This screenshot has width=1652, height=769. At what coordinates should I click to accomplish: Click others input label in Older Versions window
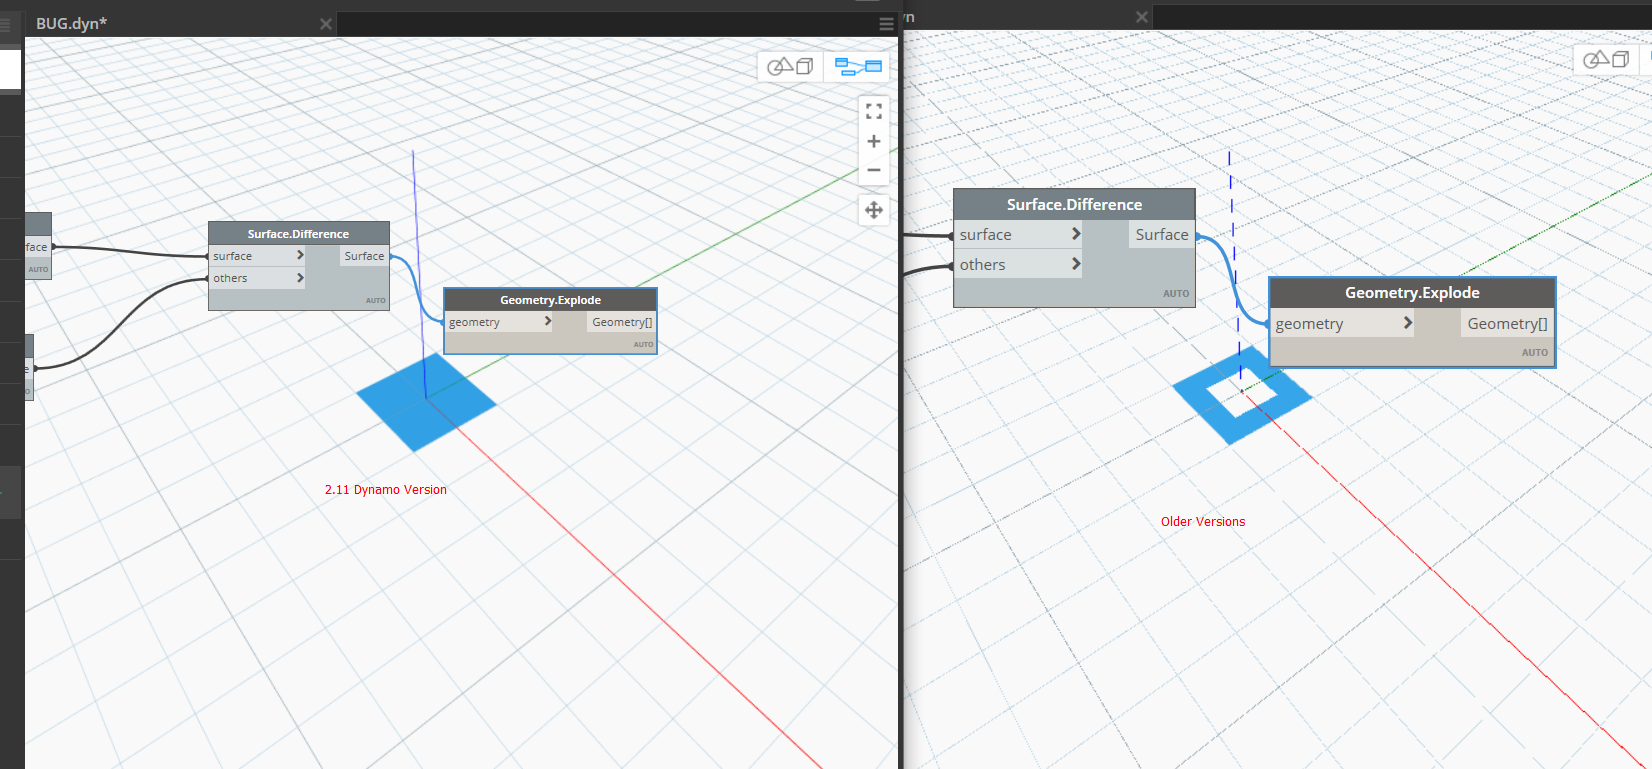pos(983,265)
